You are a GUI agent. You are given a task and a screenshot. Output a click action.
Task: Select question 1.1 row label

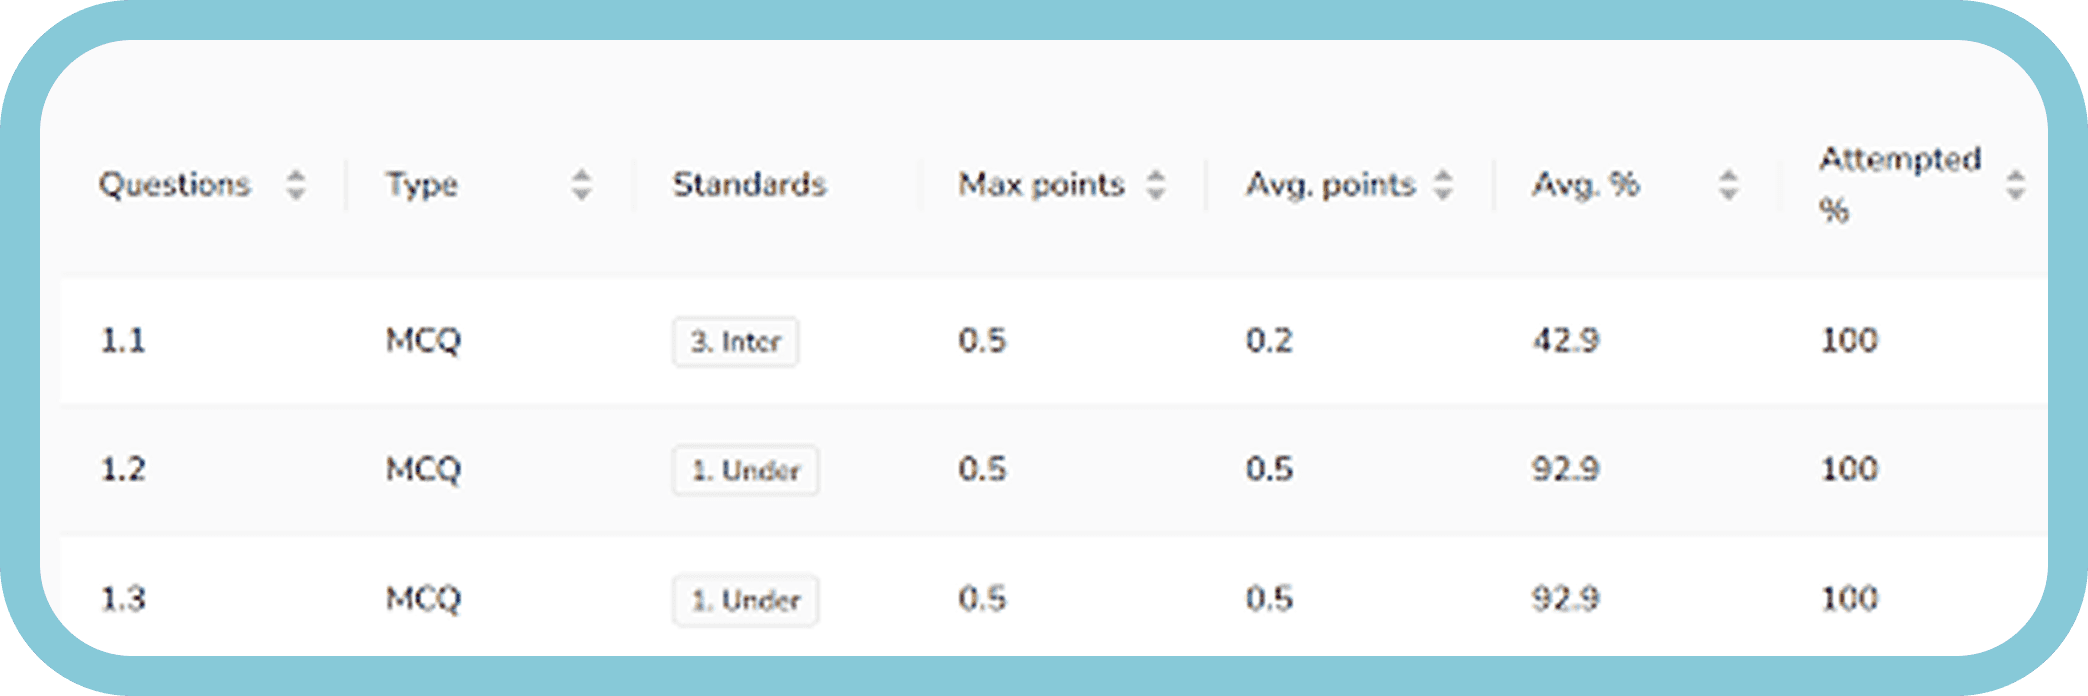point(123,341)
